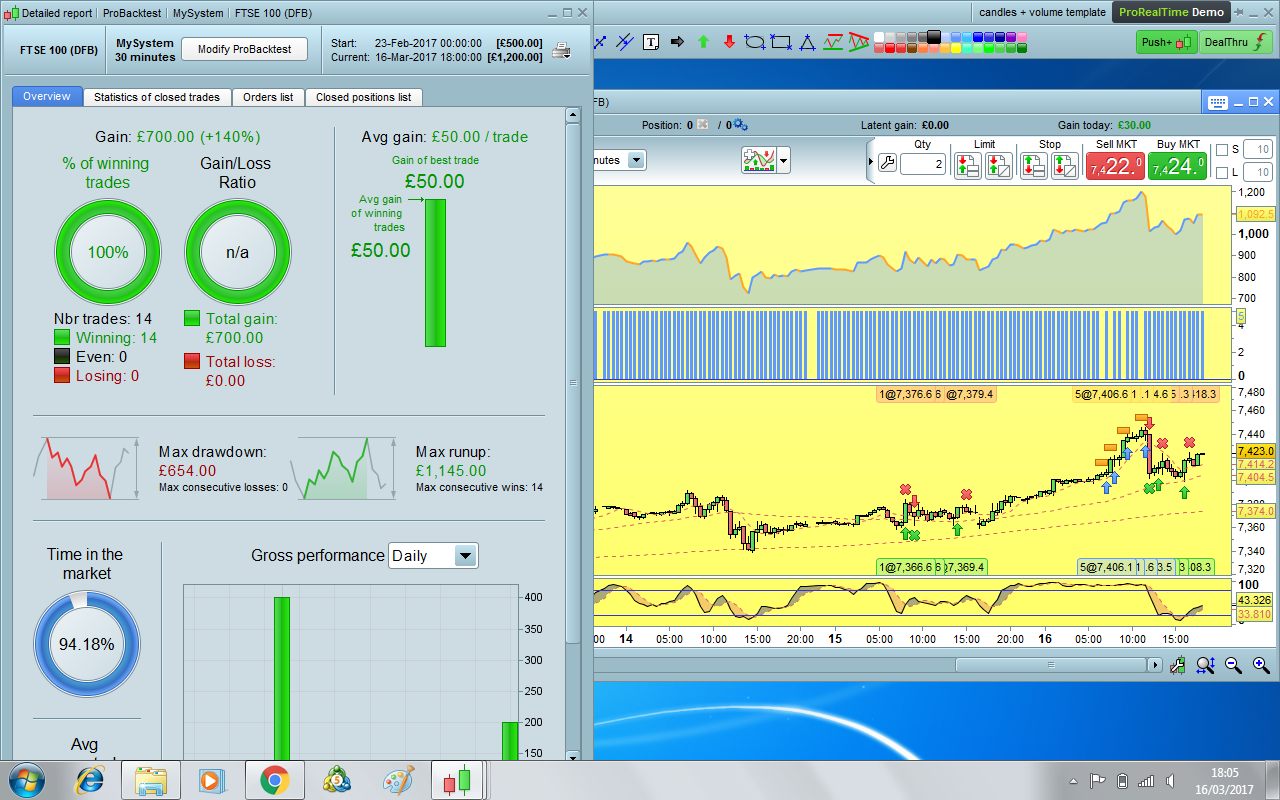Tick the L checkbox
The height and width of the screenshot is (800, 1280).
tap(1220, 173)
